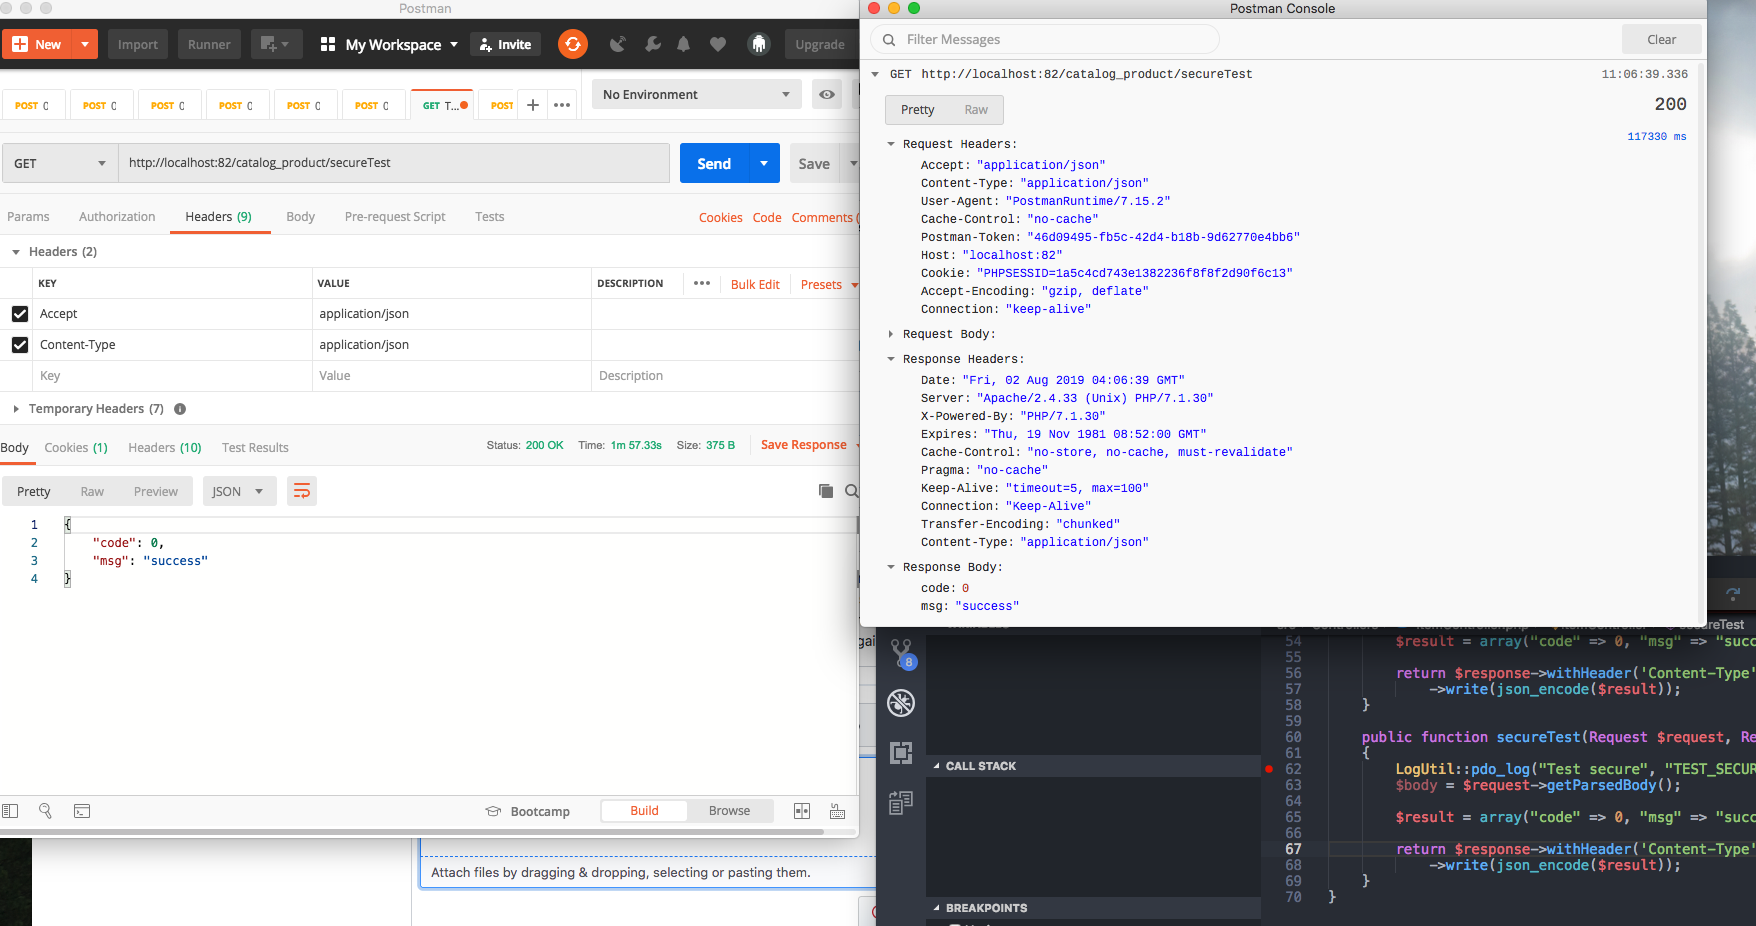Image resolution: width=1756 pixels, height=926 pixels.
Task: Collapse the Response Headers section in console
Action: 891,359
